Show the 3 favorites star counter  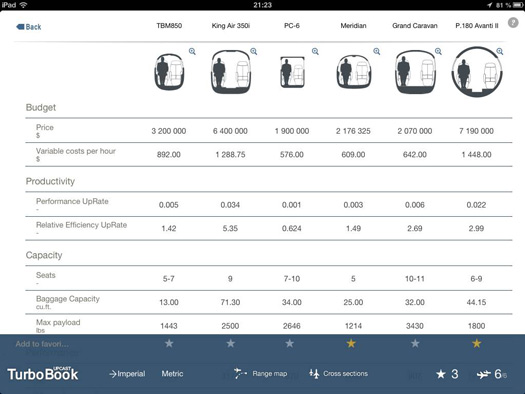(x=447, y=374)
